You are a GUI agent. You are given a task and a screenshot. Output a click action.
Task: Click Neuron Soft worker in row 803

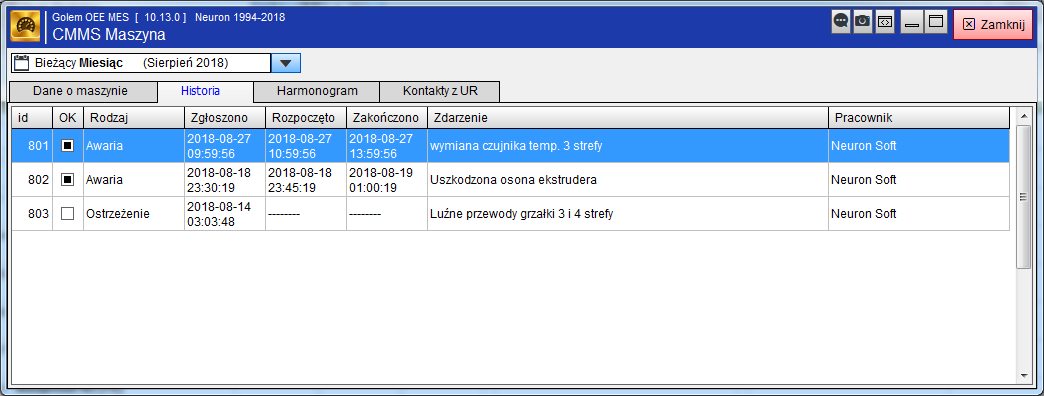click(x=919, y=214)
